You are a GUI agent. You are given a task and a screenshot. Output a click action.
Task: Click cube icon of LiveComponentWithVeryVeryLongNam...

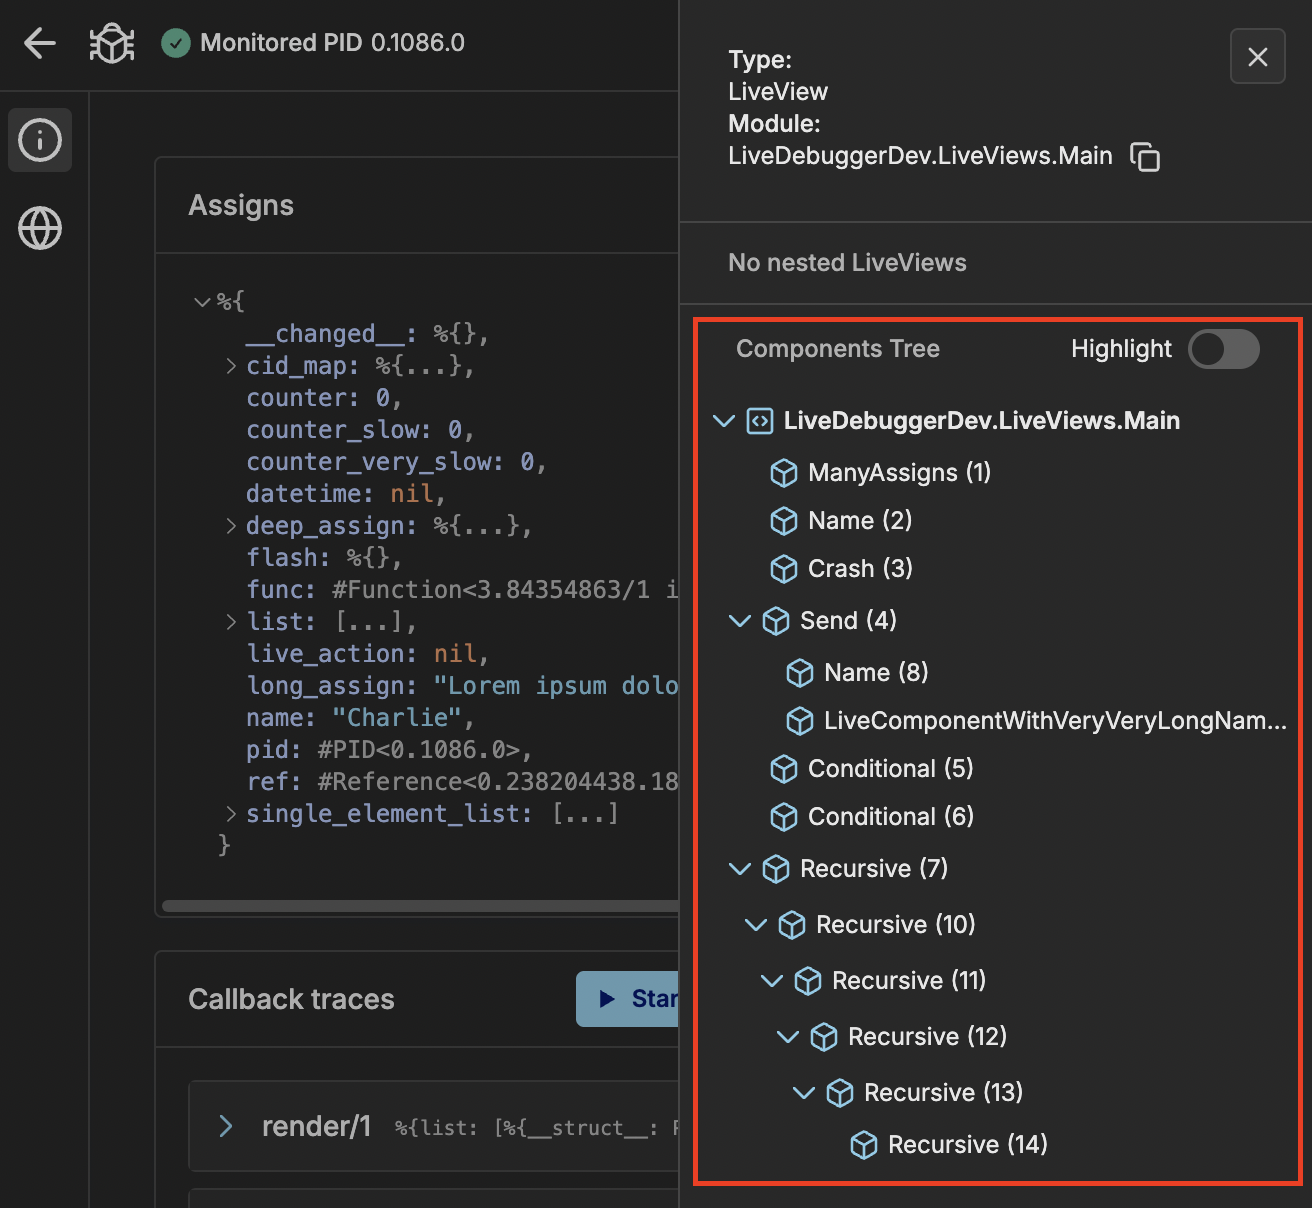point(800,721)
